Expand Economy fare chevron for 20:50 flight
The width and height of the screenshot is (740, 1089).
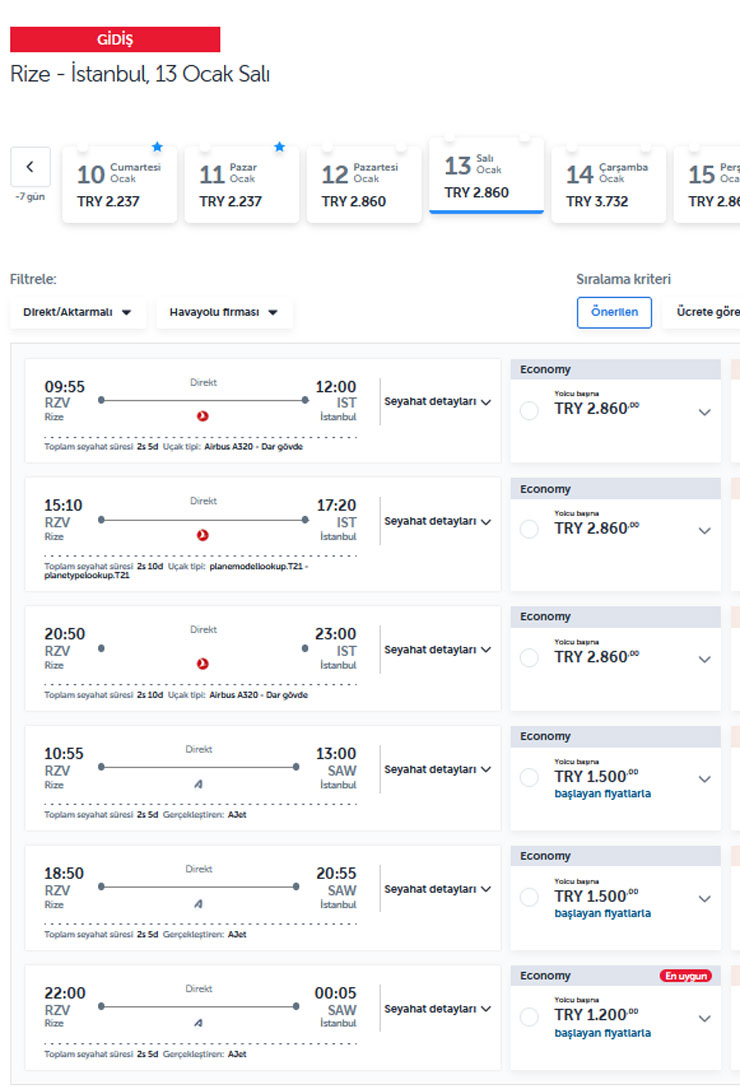pyautogui.click(x=704, y=660)
